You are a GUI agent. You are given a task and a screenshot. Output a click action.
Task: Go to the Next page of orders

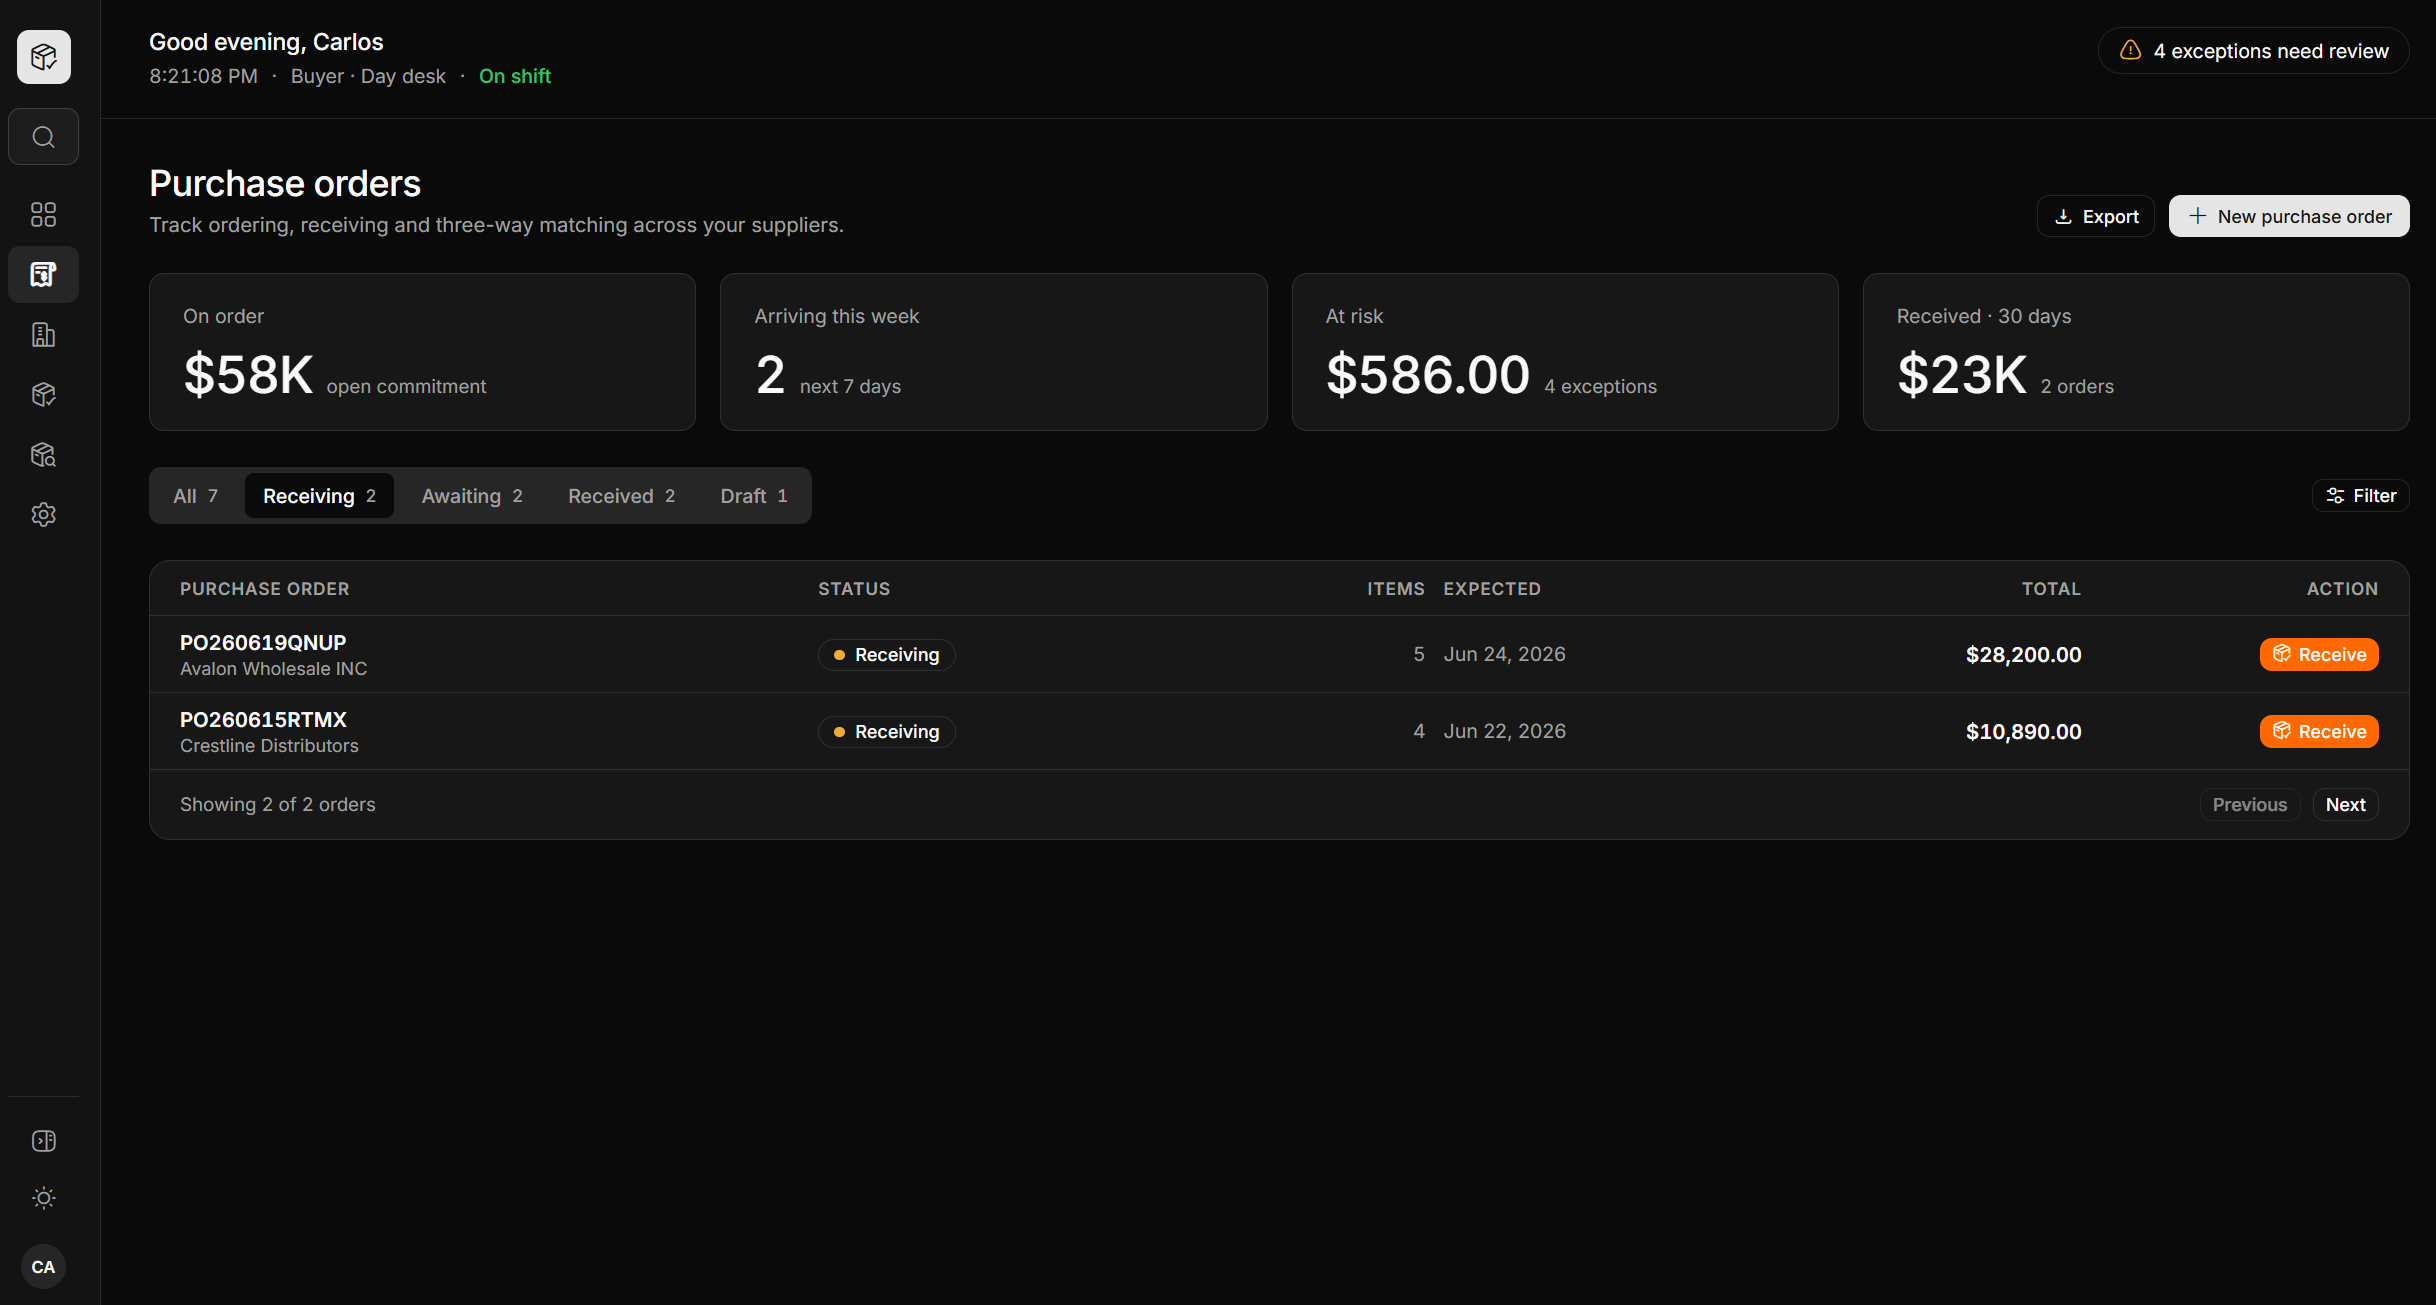2345,804
